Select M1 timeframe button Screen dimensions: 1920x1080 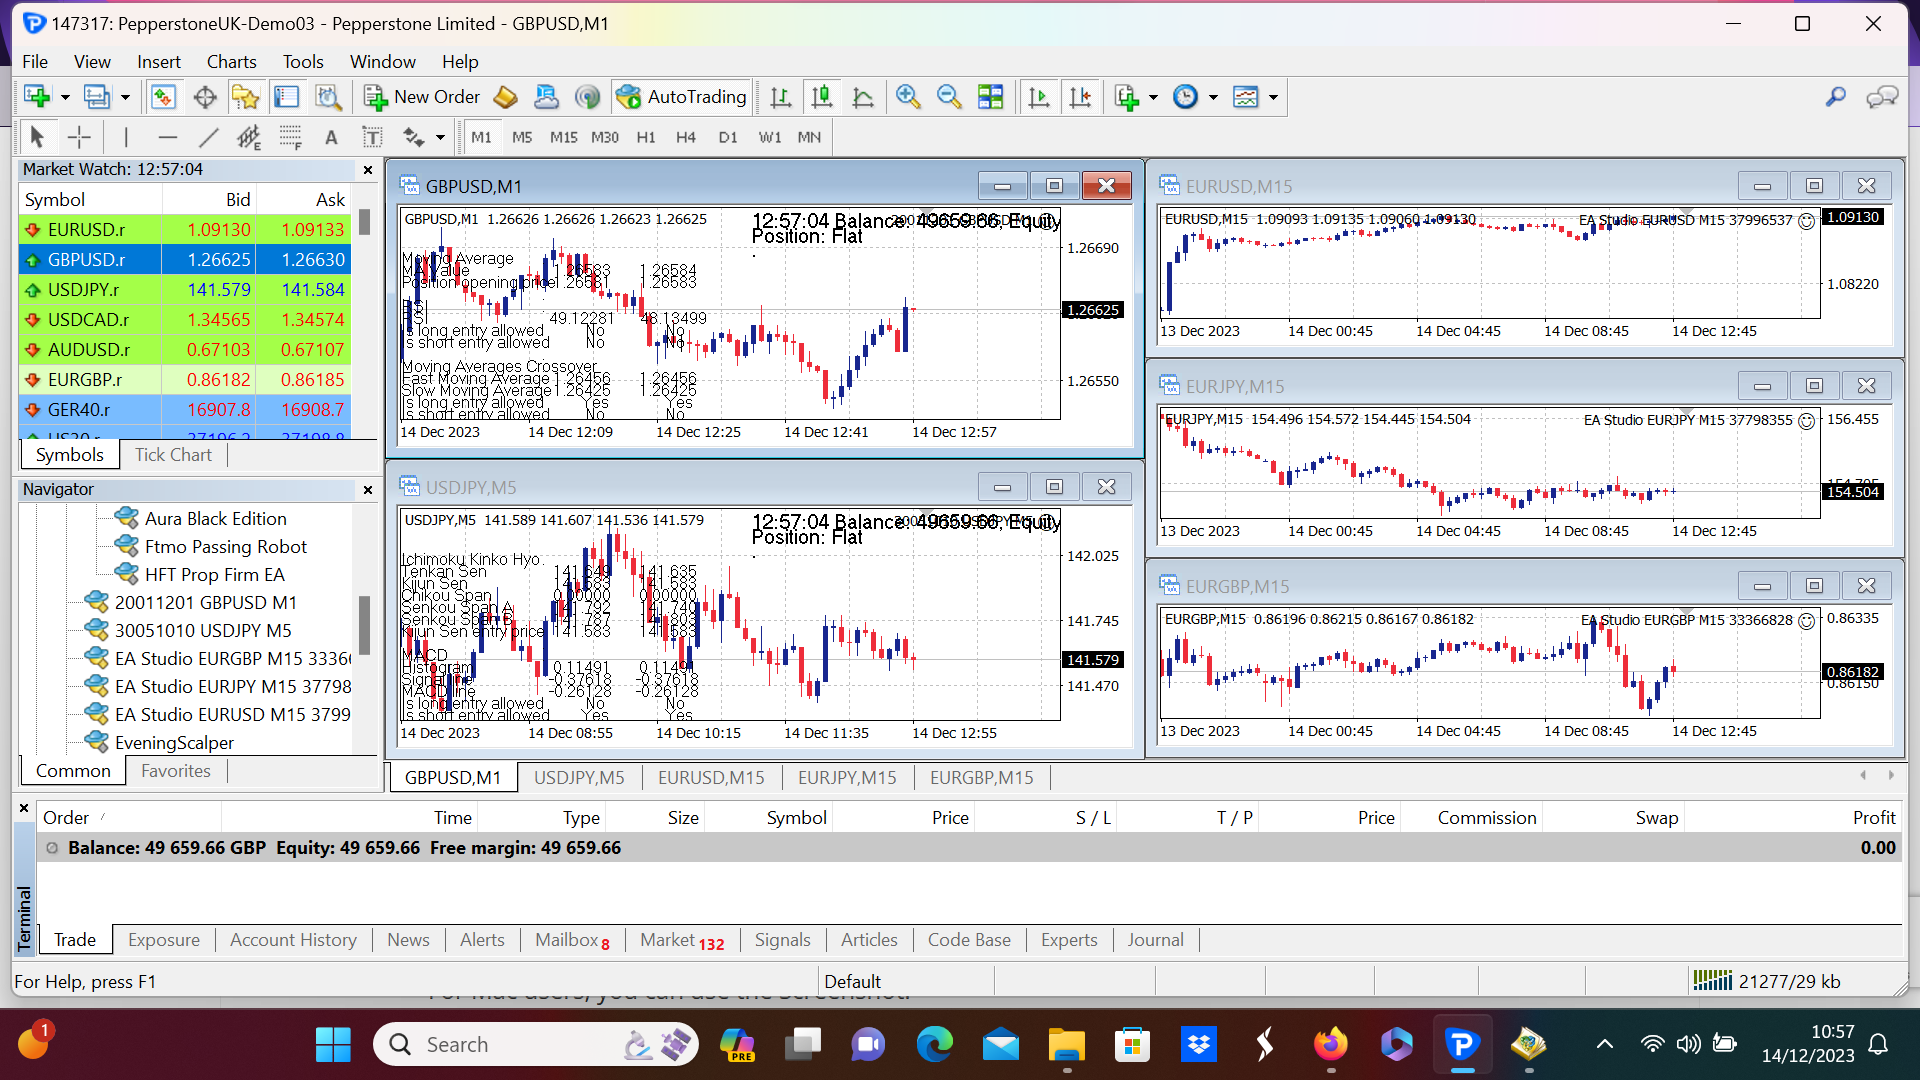[x=481, y=137]
